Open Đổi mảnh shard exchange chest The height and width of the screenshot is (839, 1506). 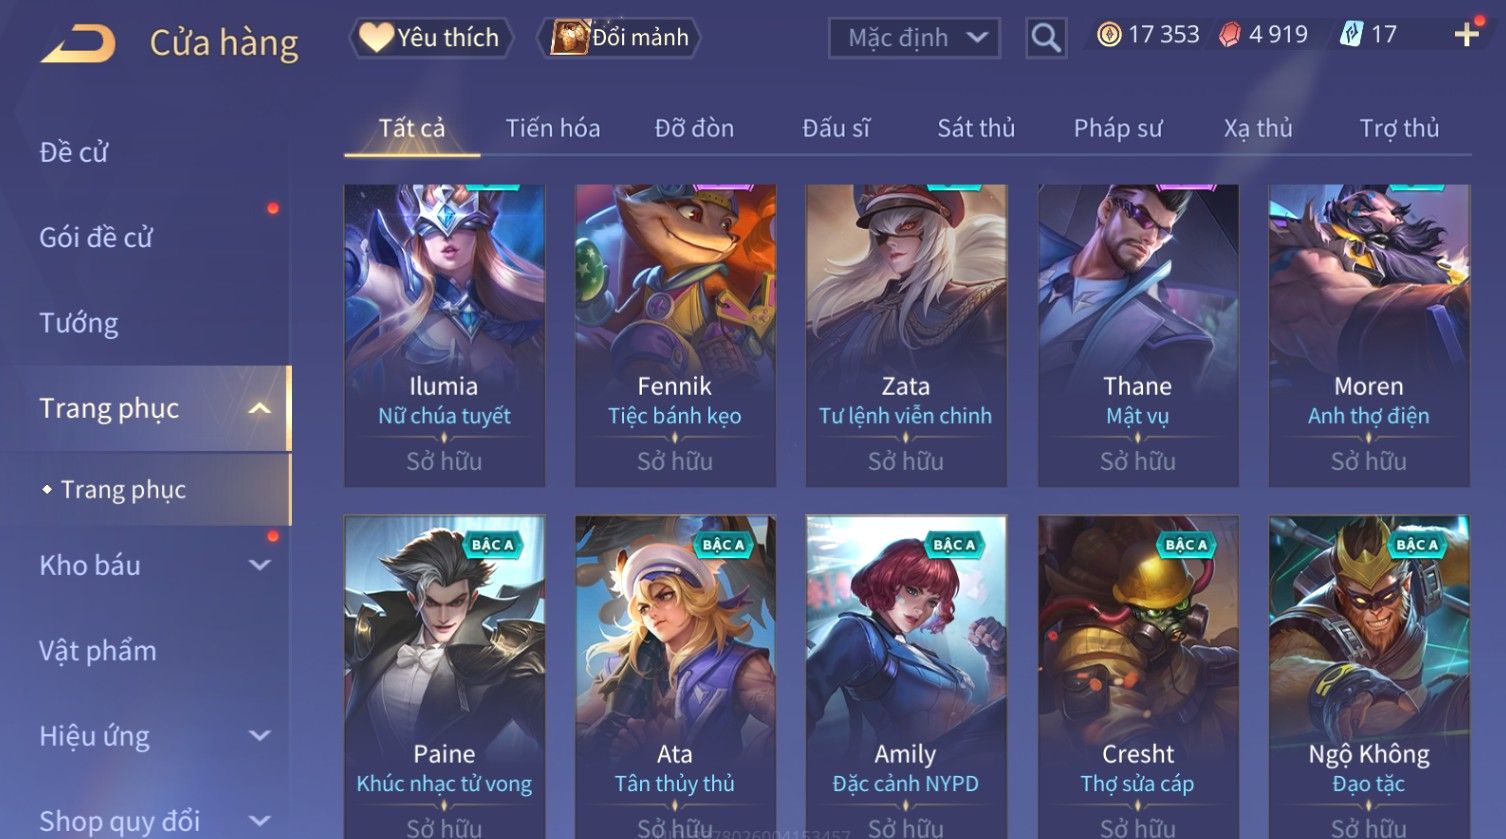(619, 38)
